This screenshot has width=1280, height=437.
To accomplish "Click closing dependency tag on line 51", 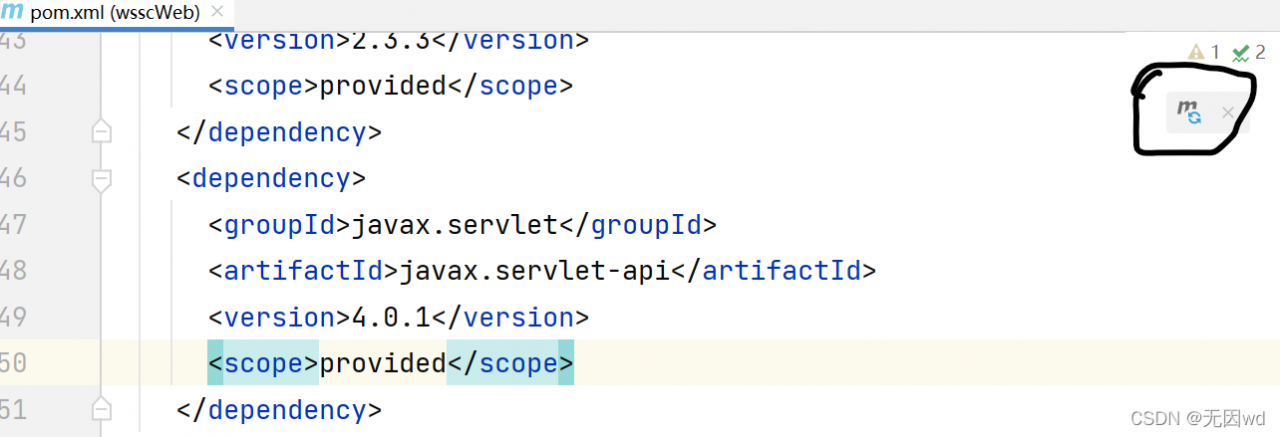I will pyautogui.click(x=279, y=409).
